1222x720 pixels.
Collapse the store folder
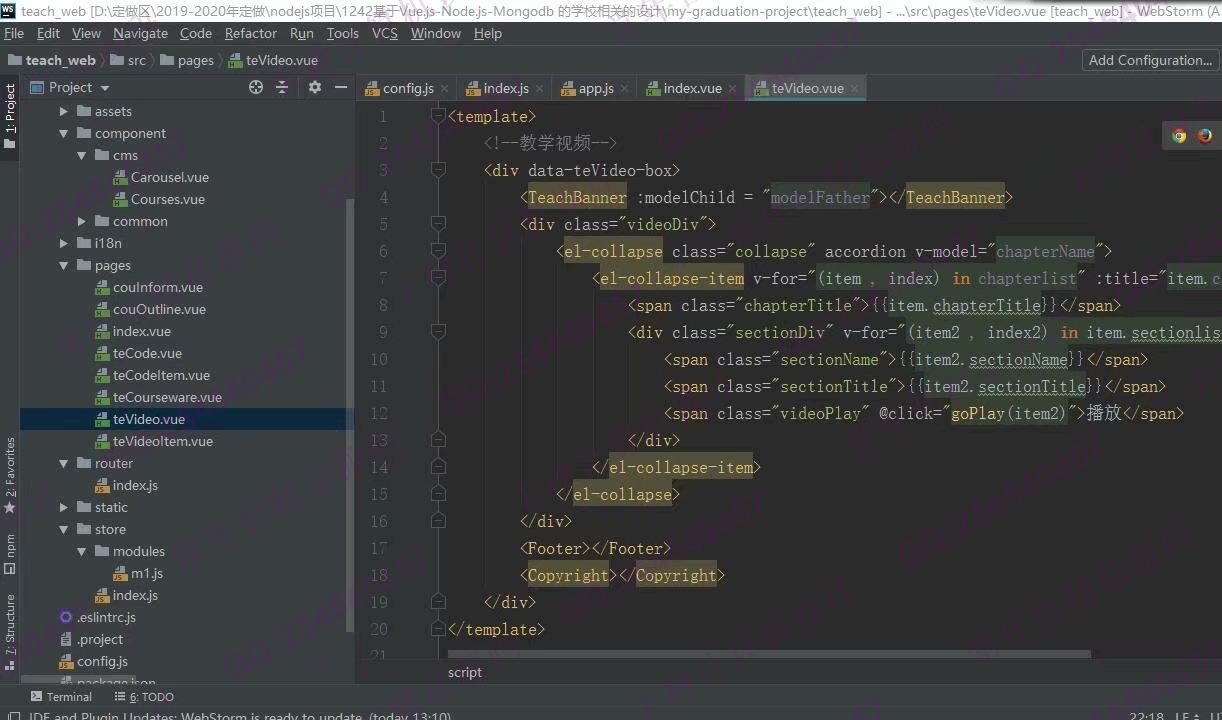pos(64,529)
